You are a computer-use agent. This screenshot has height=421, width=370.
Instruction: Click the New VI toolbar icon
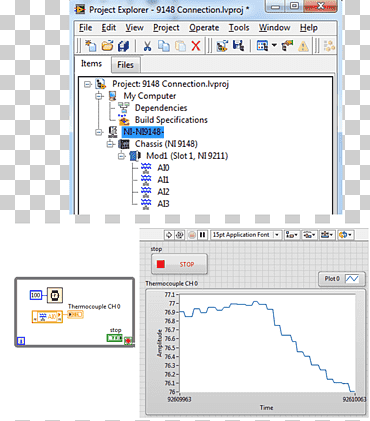[90, 46]
